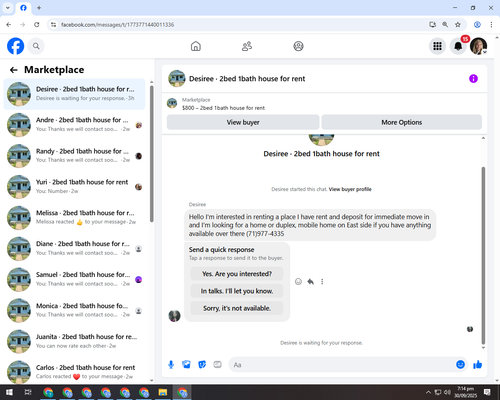
Task: Open File Explorer on taskbar
Action: click(163, 392)
